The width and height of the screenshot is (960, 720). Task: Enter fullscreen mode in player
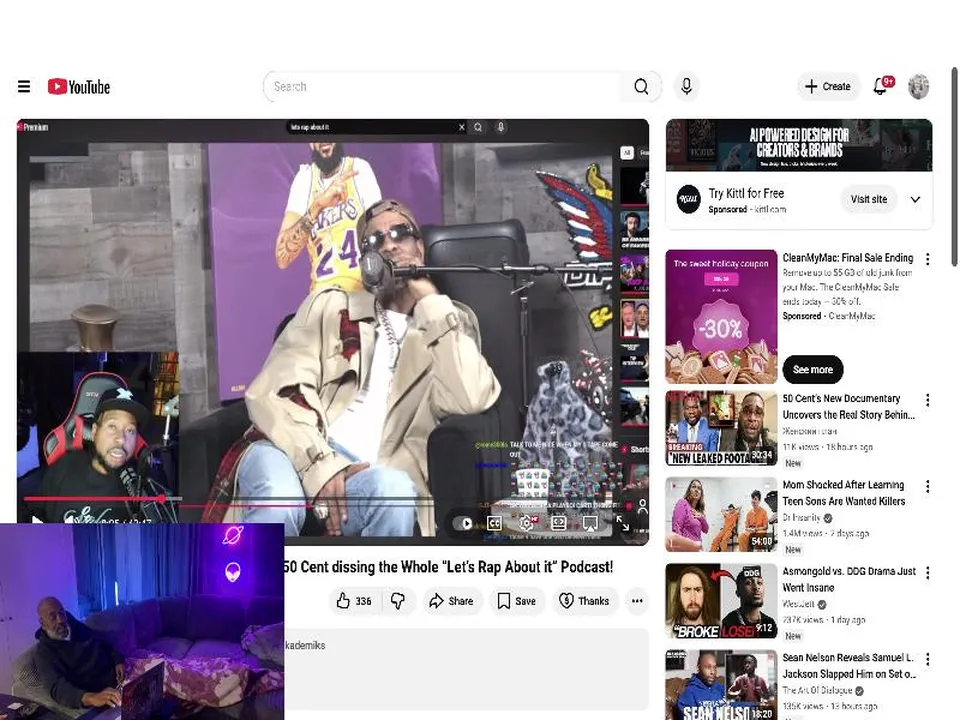pyautogui.click(x=623, y=523)
